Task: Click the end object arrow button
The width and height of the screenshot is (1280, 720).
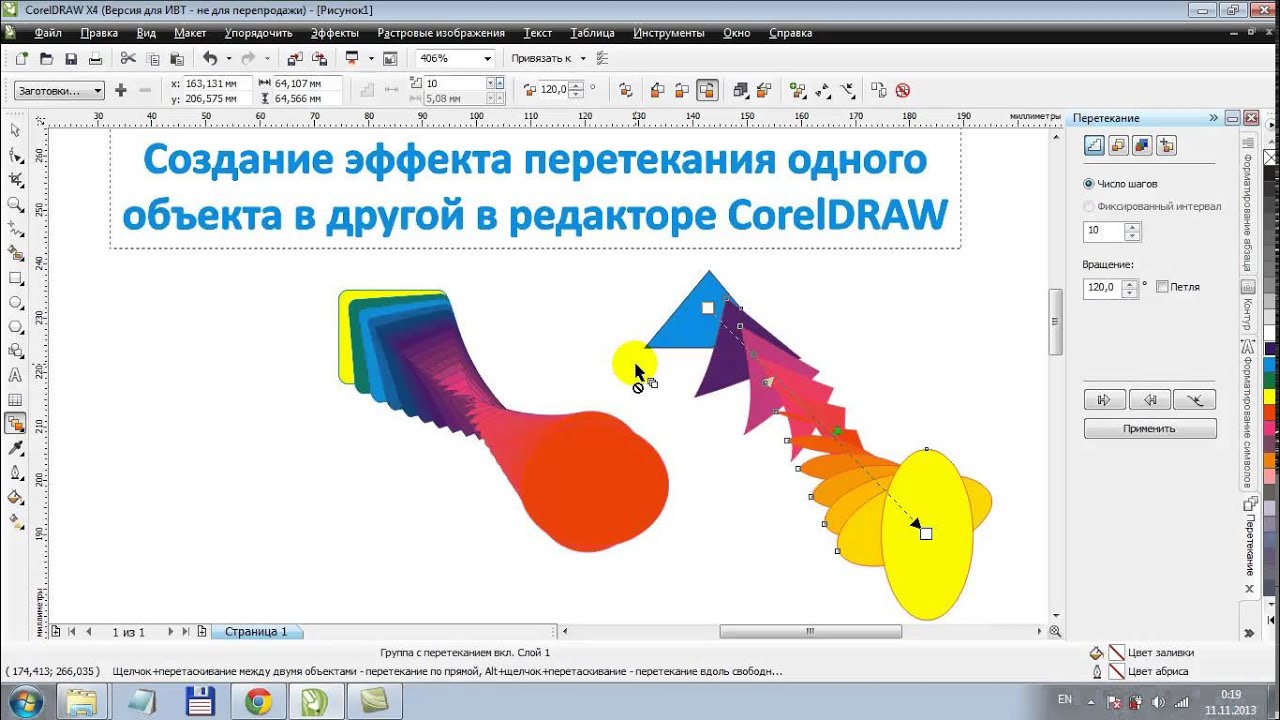Action: click(1150, 400)
